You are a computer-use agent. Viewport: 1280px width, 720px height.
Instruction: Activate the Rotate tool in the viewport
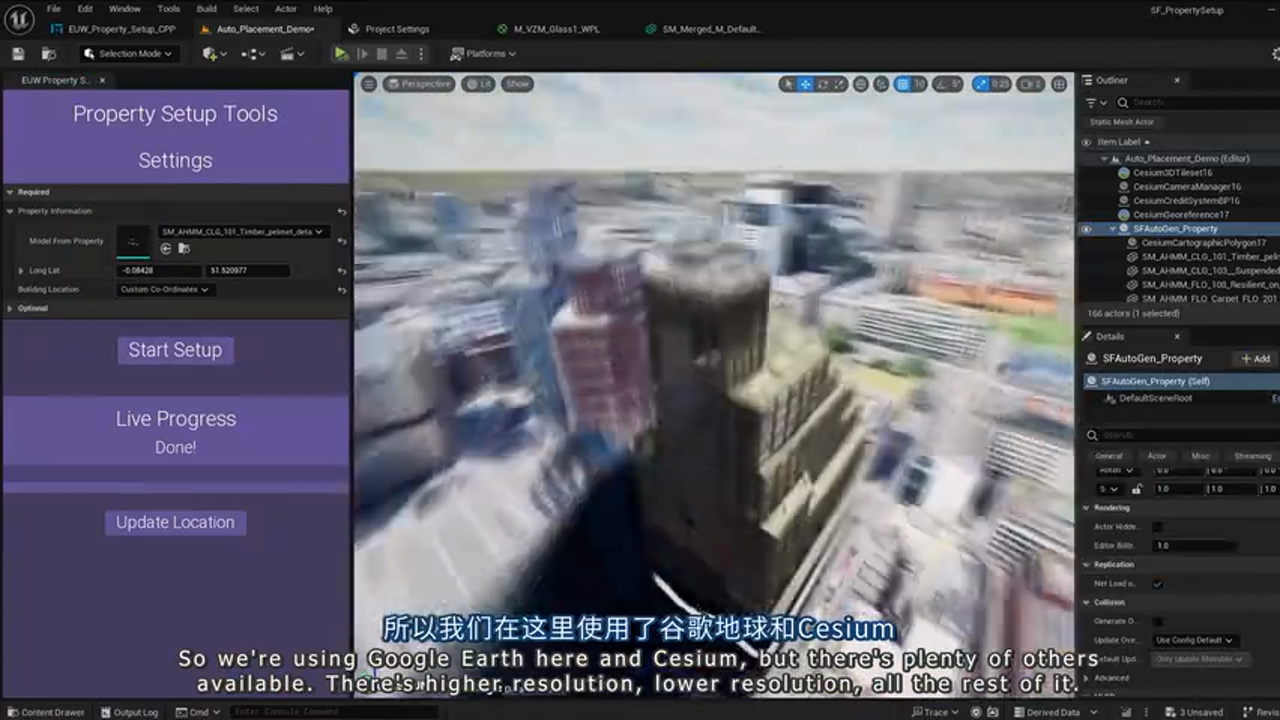[x=824, y=84]
